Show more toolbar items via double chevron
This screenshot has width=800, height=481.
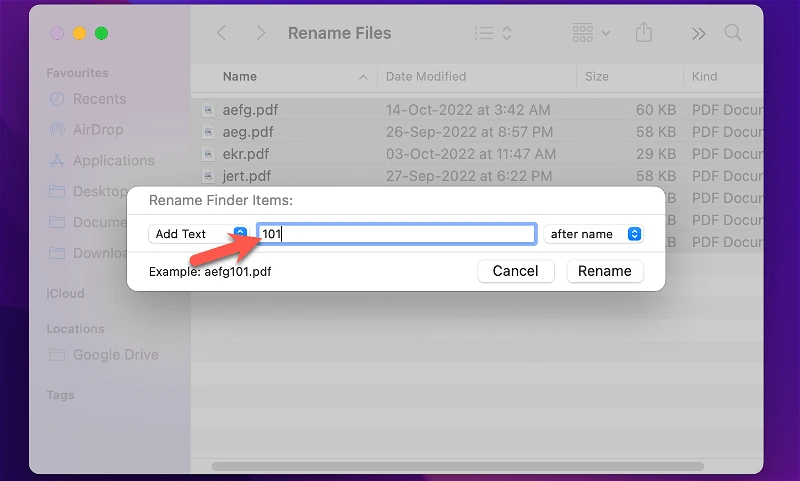[698, 34]
